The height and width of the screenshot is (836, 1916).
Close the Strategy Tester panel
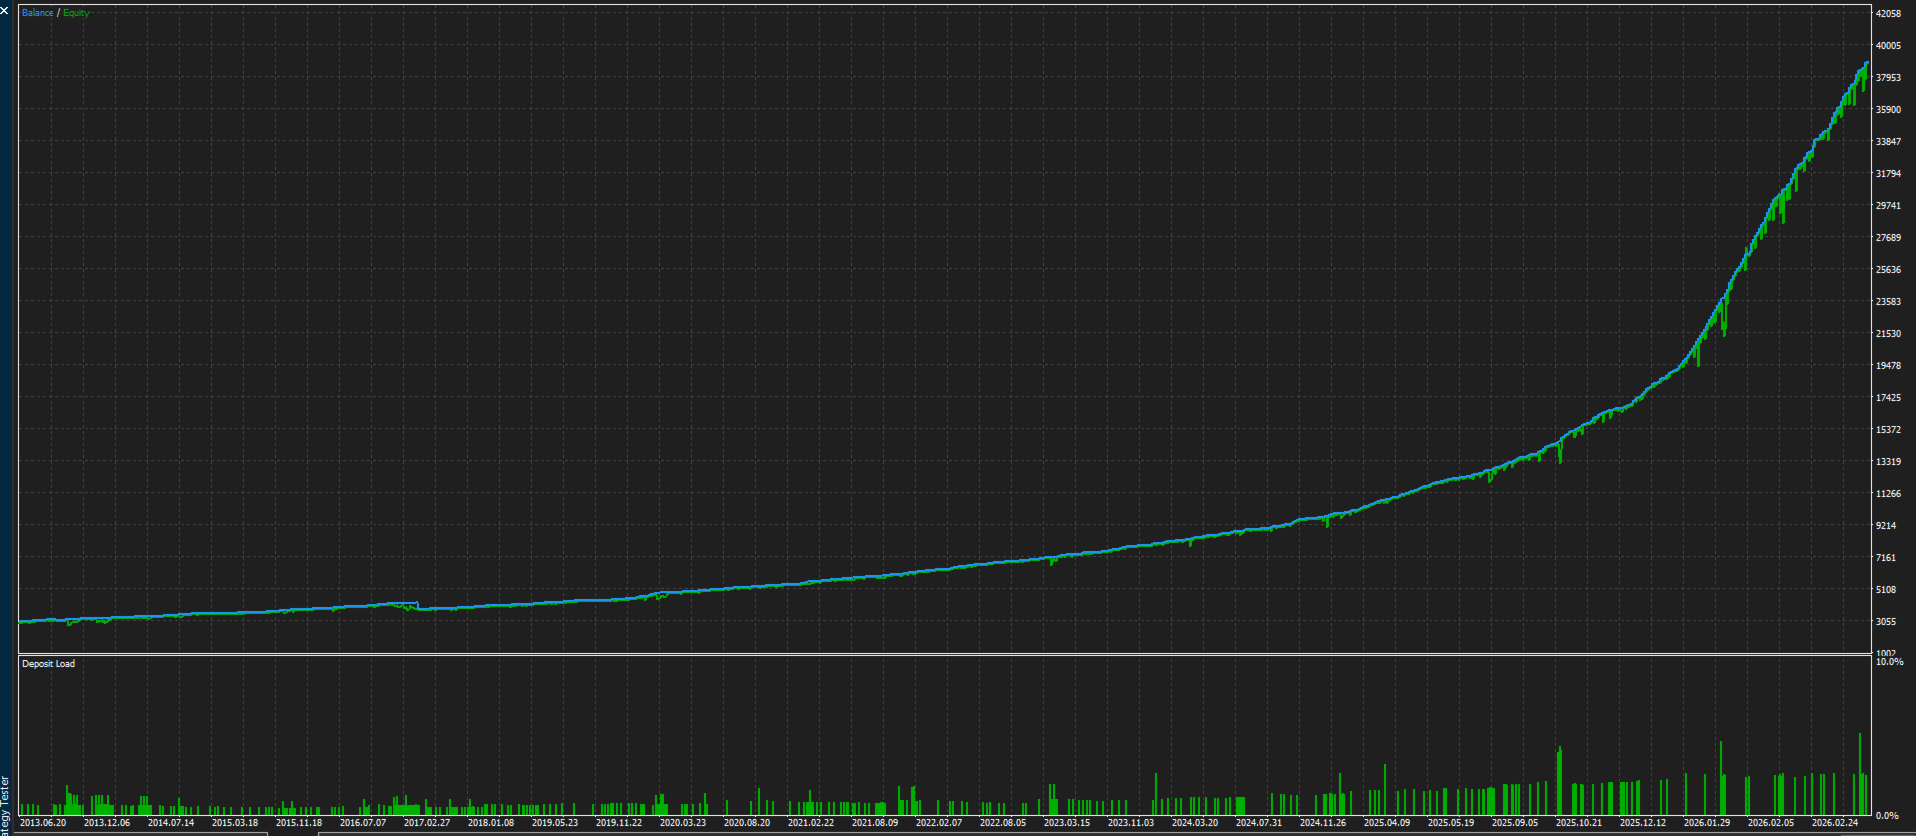(5, 11)
